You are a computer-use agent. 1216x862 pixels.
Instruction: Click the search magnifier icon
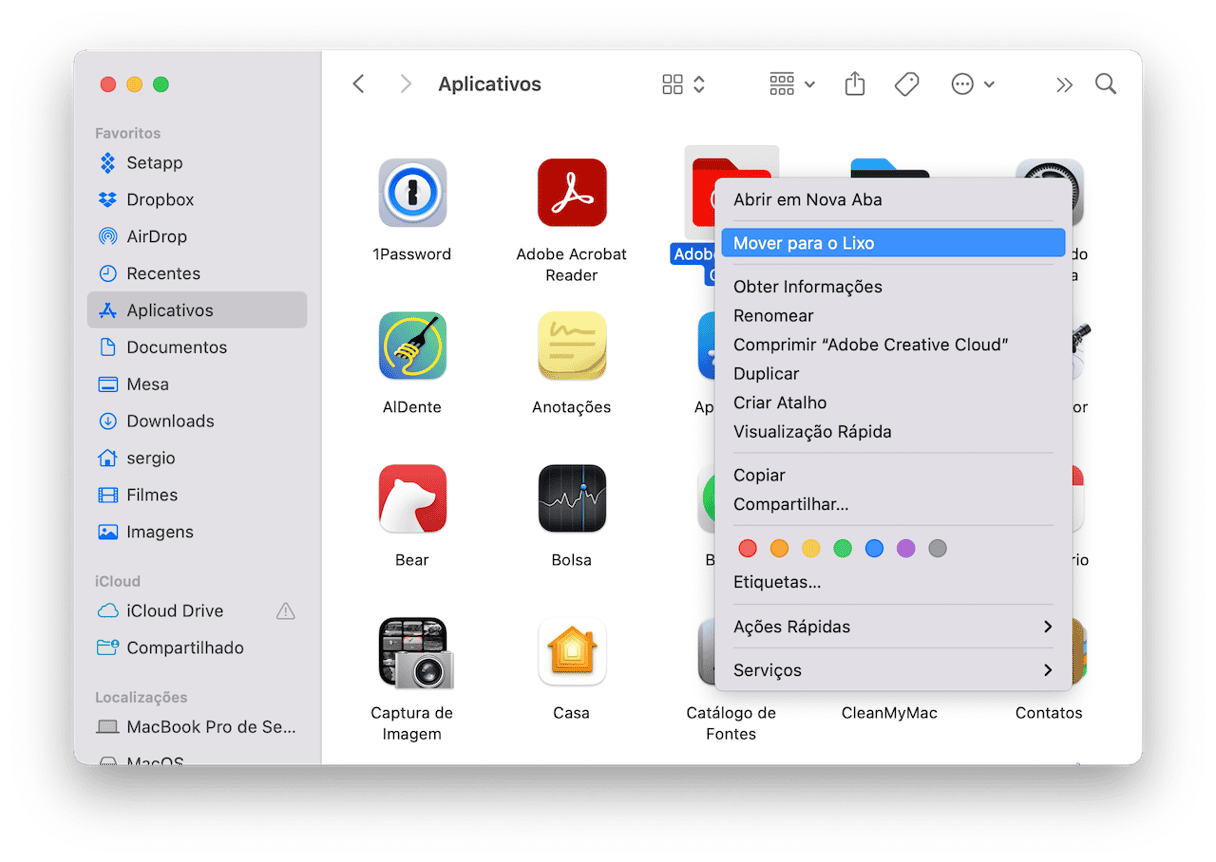(x=1105, y=85)
